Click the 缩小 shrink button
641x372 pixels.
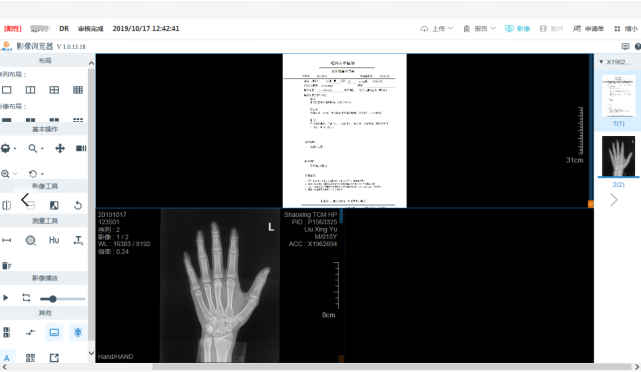(x=626, y=29)
